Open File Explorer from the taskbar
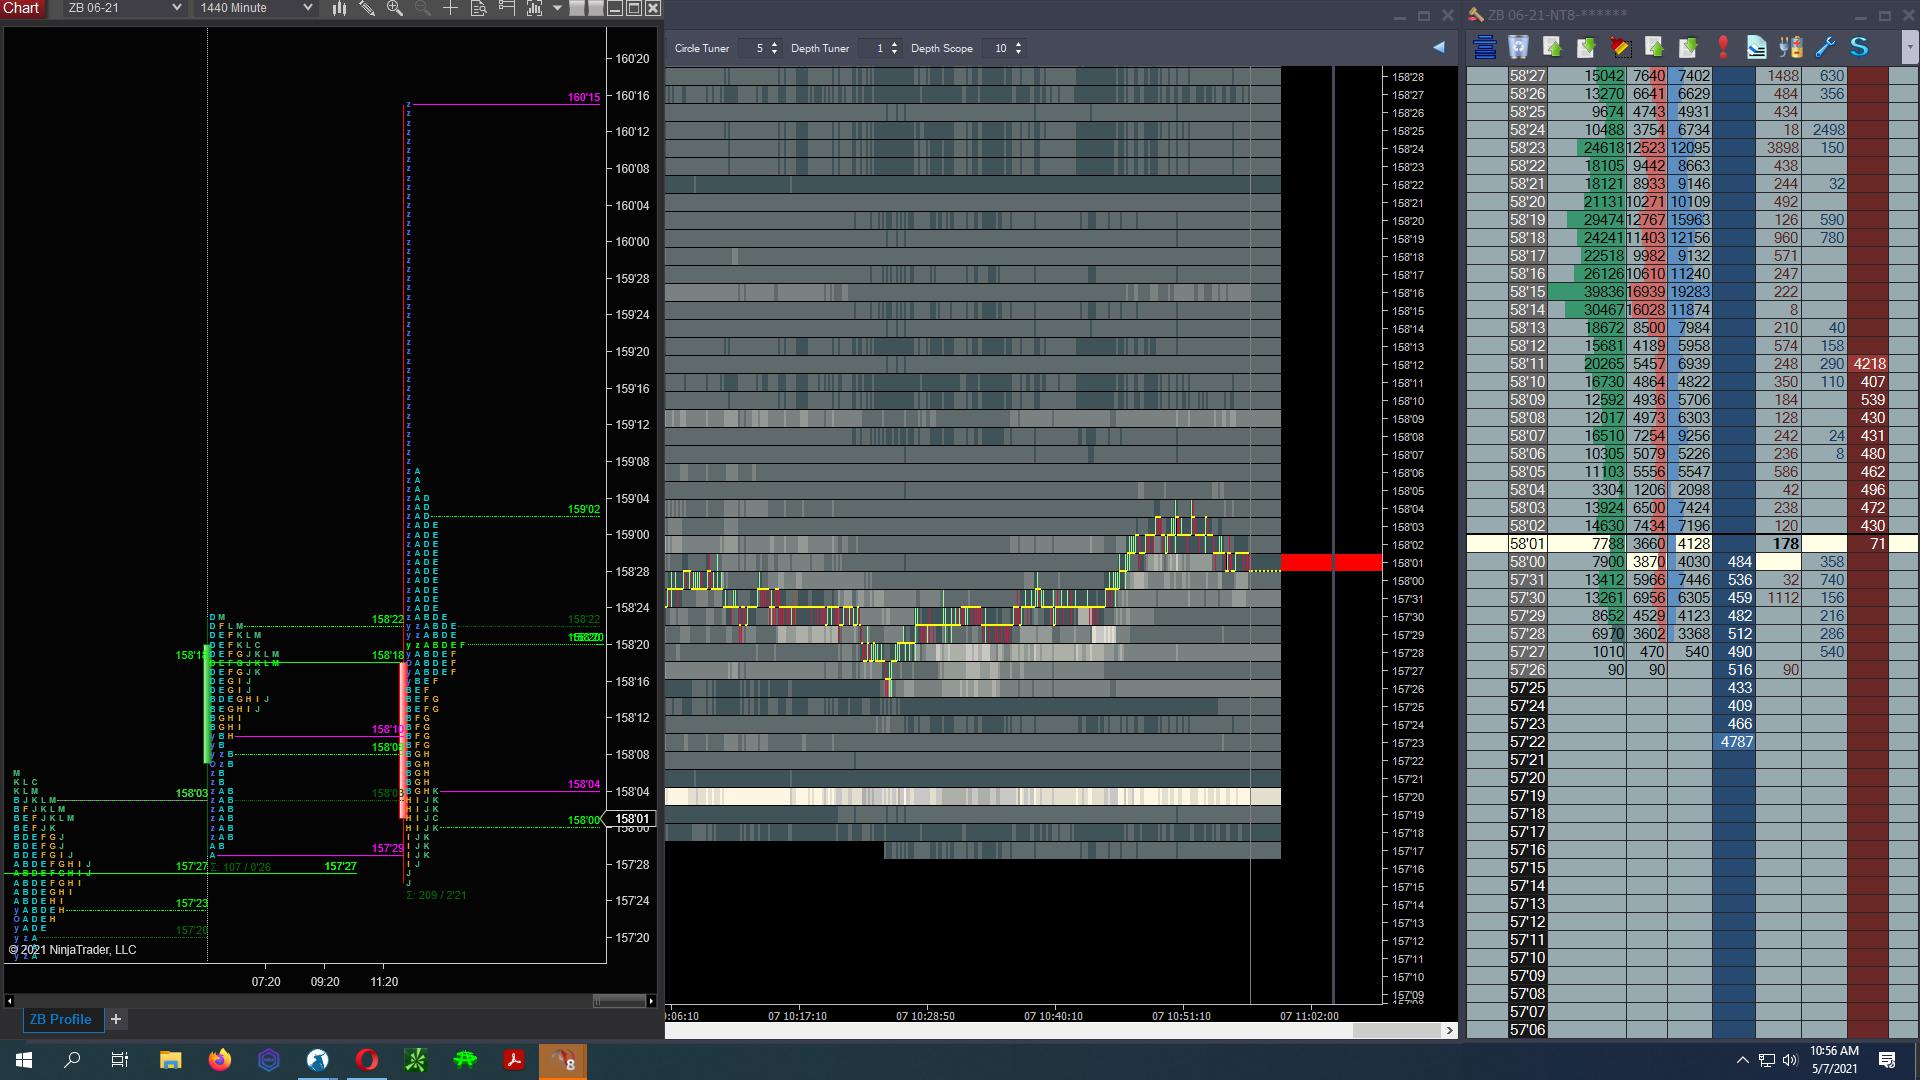 170,1060
